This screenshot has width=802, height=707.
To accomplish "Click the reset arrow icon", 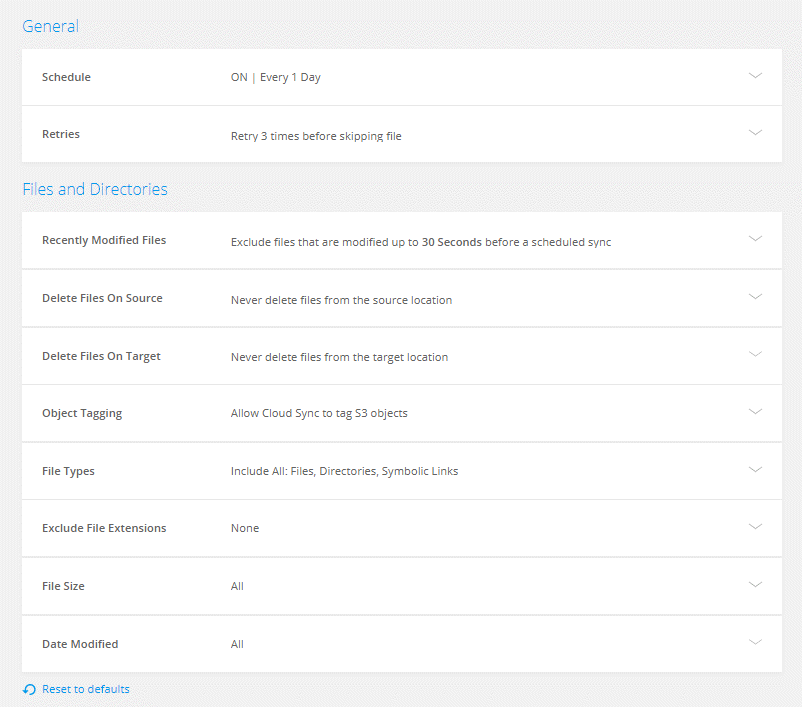I will (x=29, y=689).
